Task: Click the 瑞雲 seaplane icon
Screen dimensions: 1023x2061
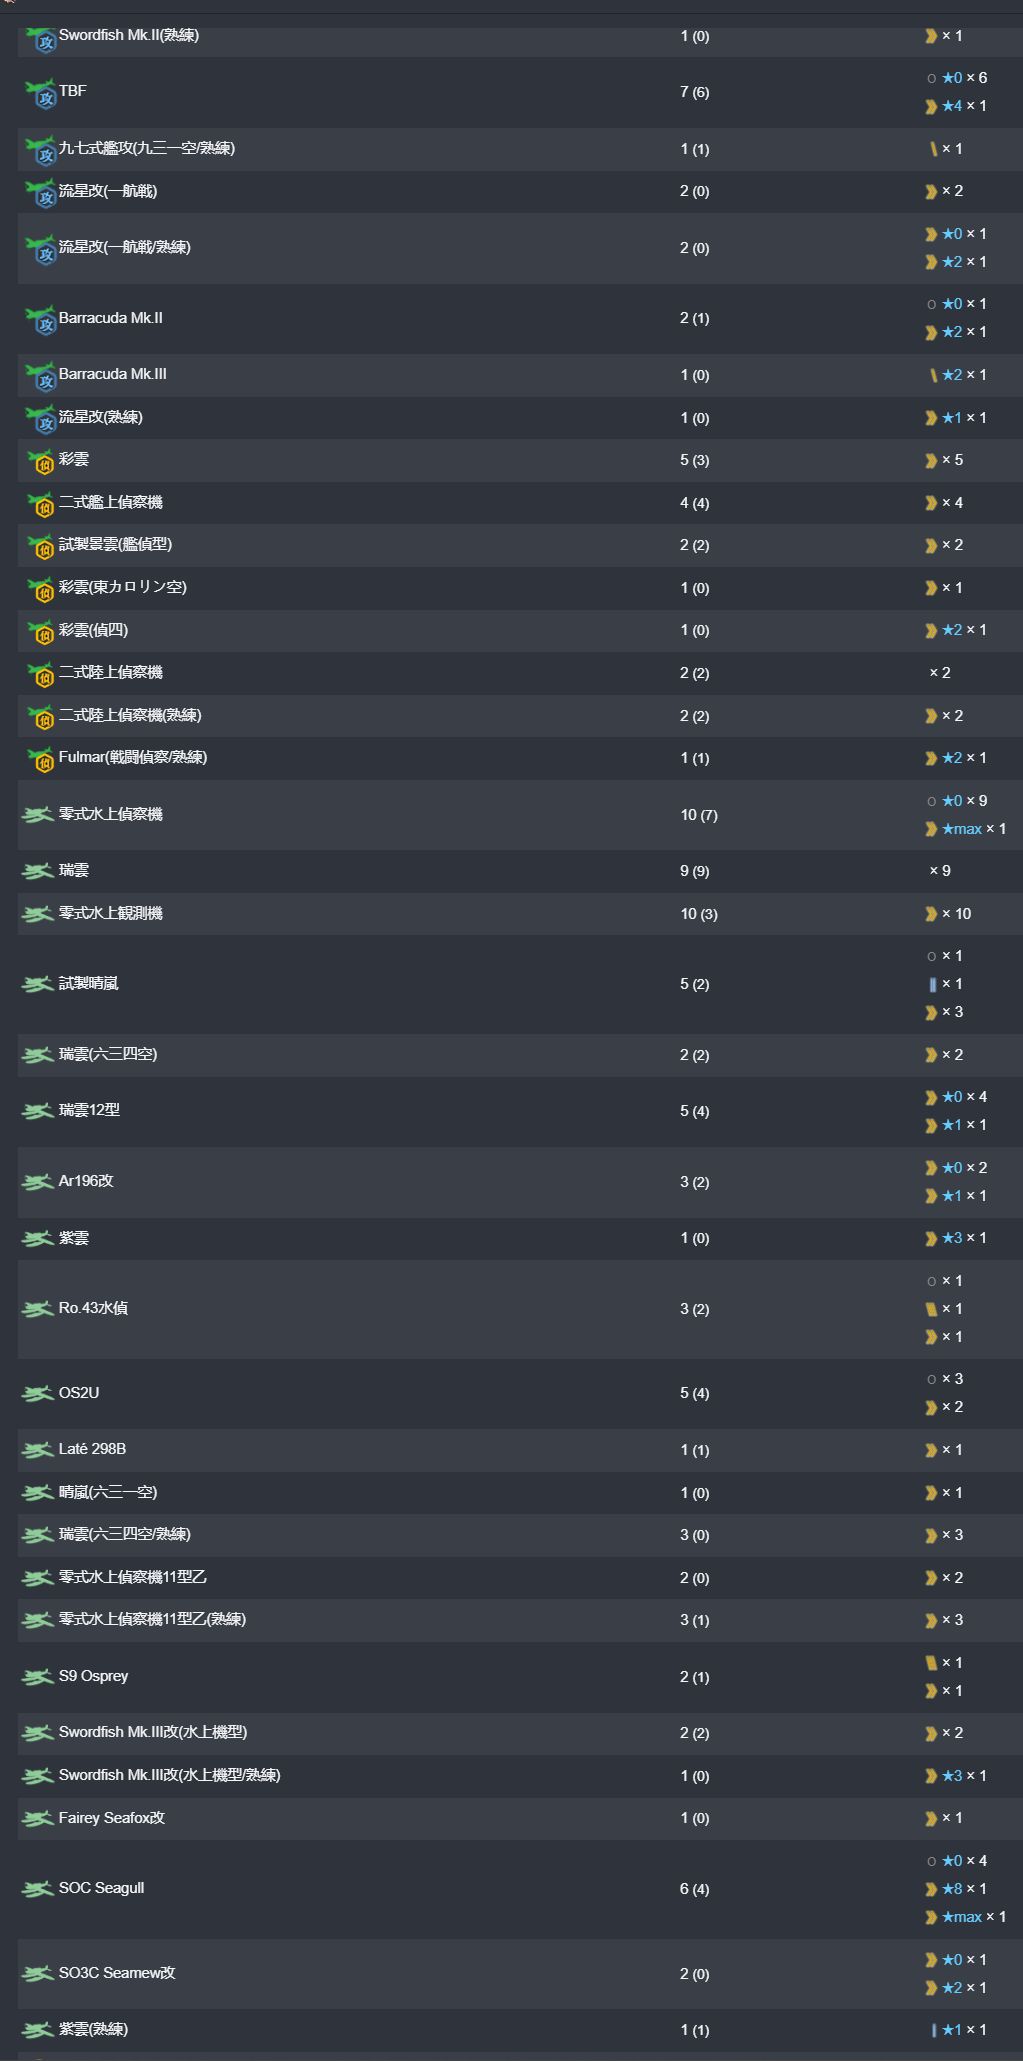Action: (x=38, y=871)
